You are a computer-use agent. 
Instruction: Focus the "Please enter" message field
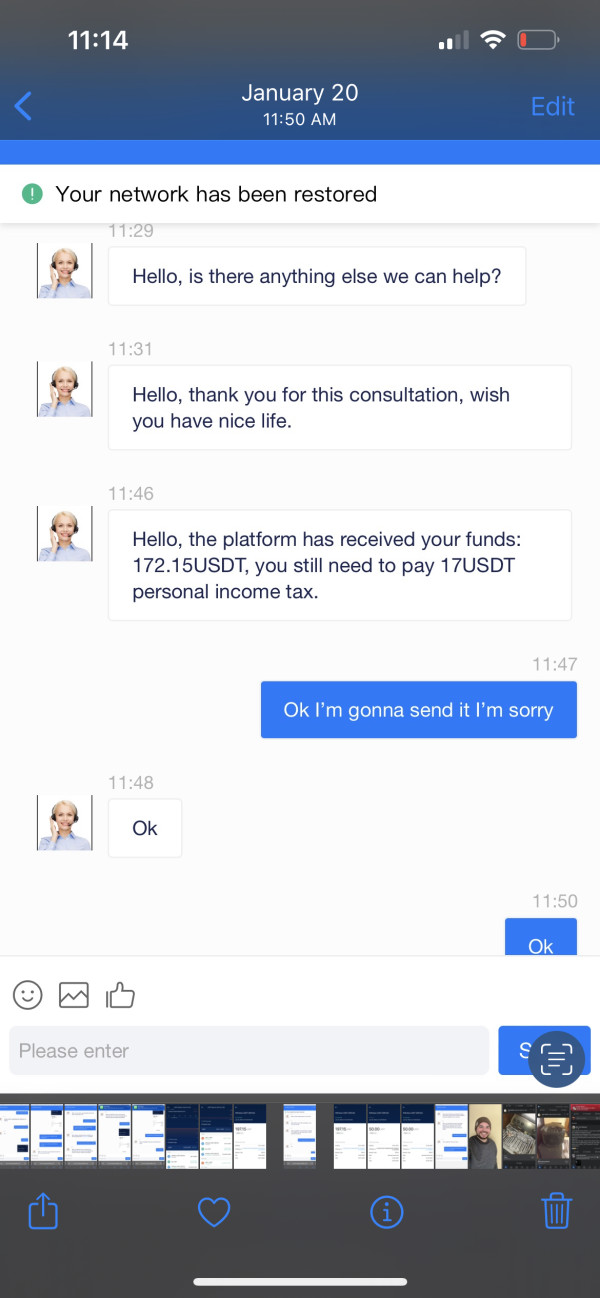click(248, 1051)
